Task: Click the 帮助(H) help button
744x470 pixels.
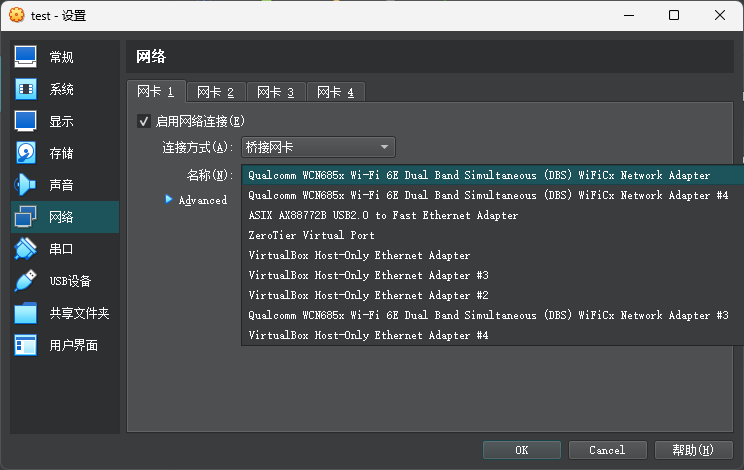Action: pyautogui.click(x=695, y=450)
